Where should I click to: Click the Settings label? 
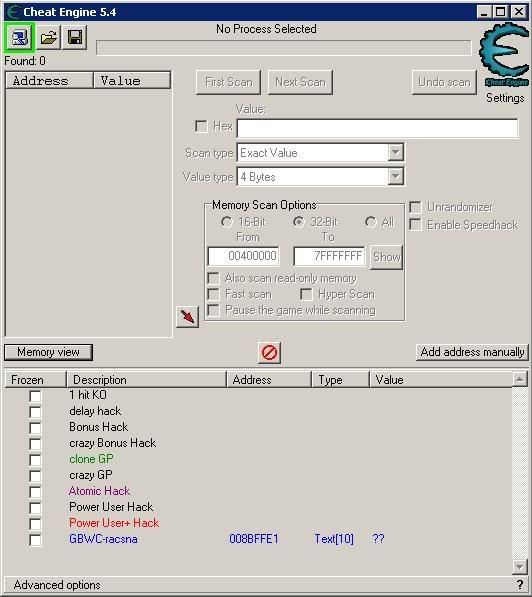505,98
